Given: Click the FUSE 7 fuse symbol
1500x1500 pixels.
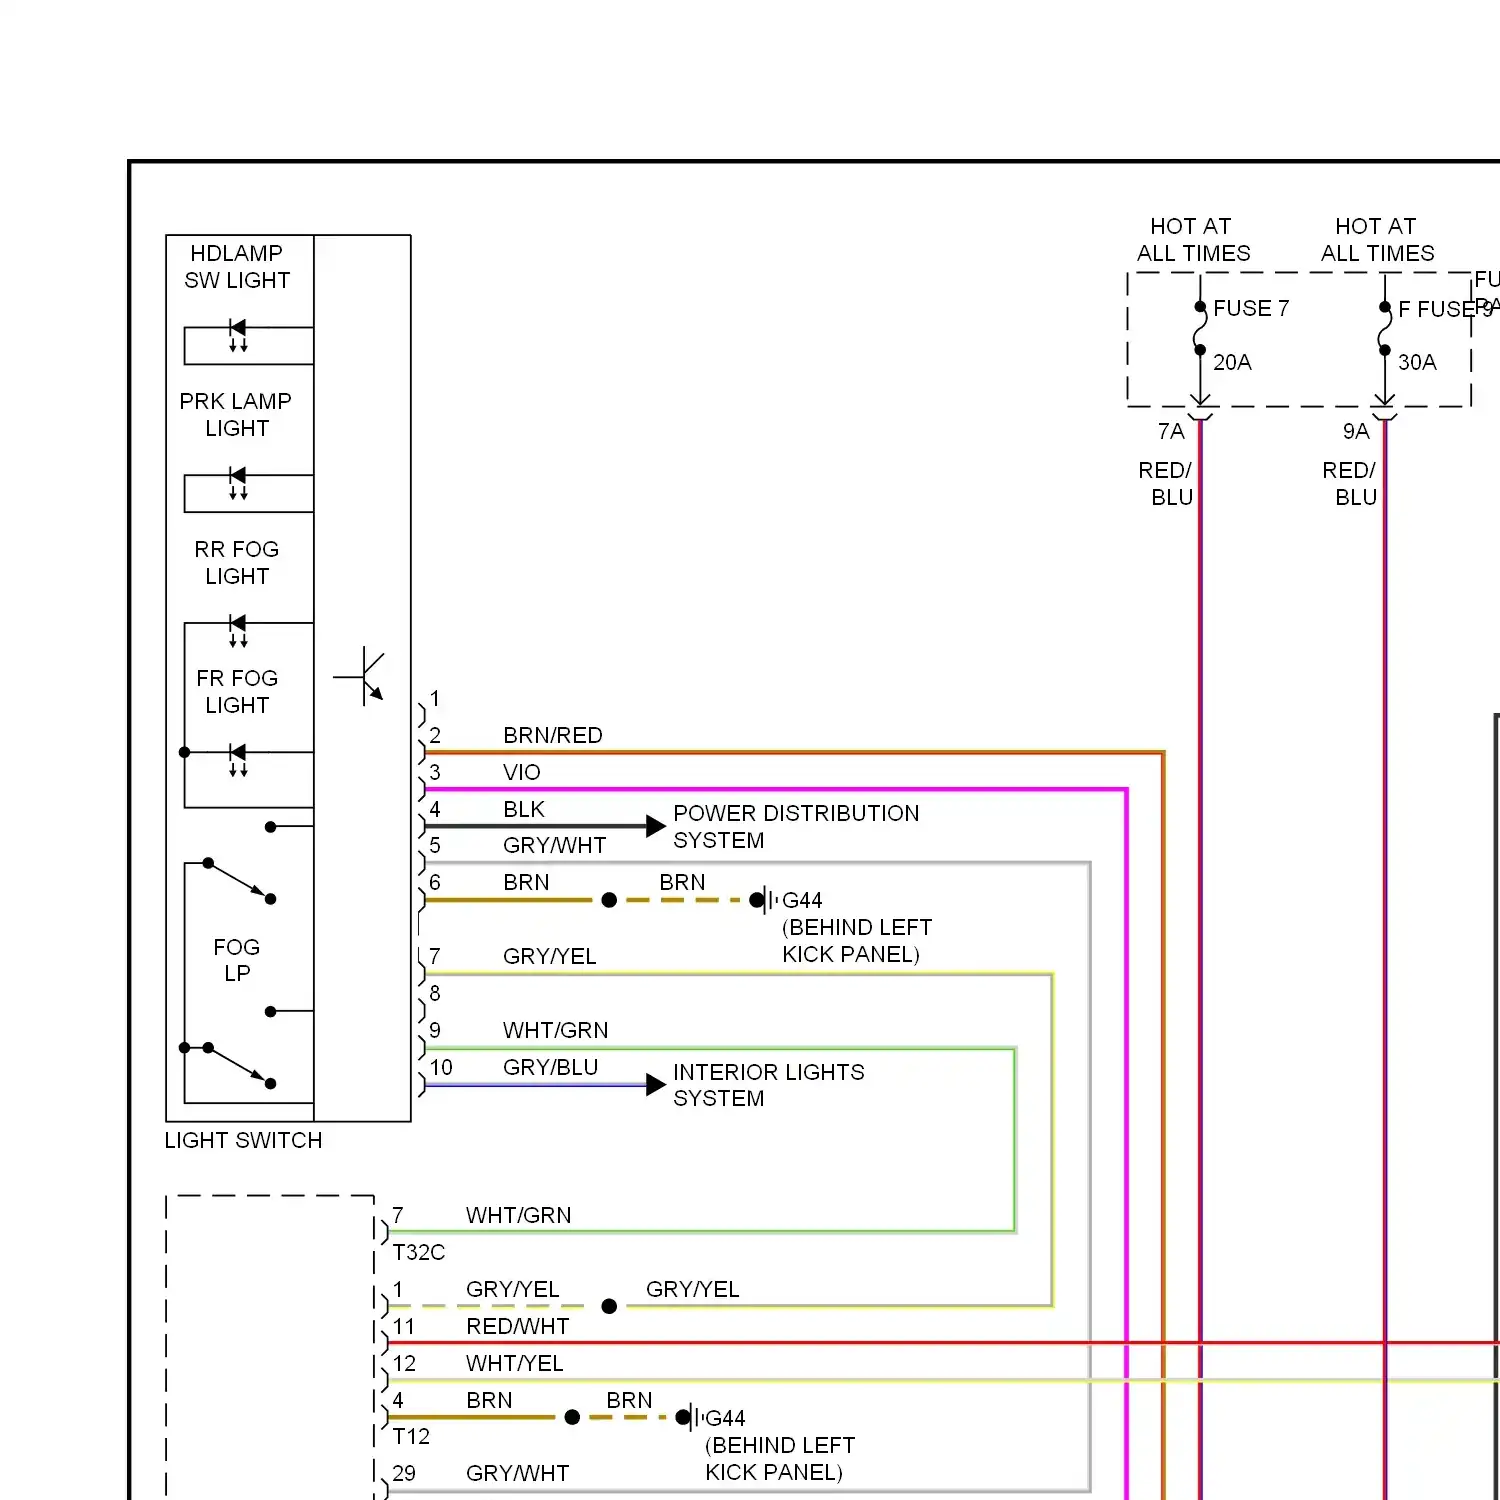Looking at the screenshot, I should tap(1200, 329).
